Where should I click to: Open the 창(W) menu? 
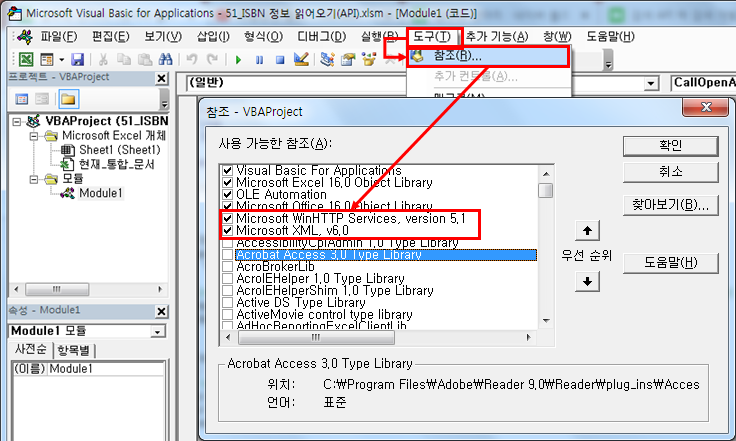pyautogui.click(x=557, y=37)
